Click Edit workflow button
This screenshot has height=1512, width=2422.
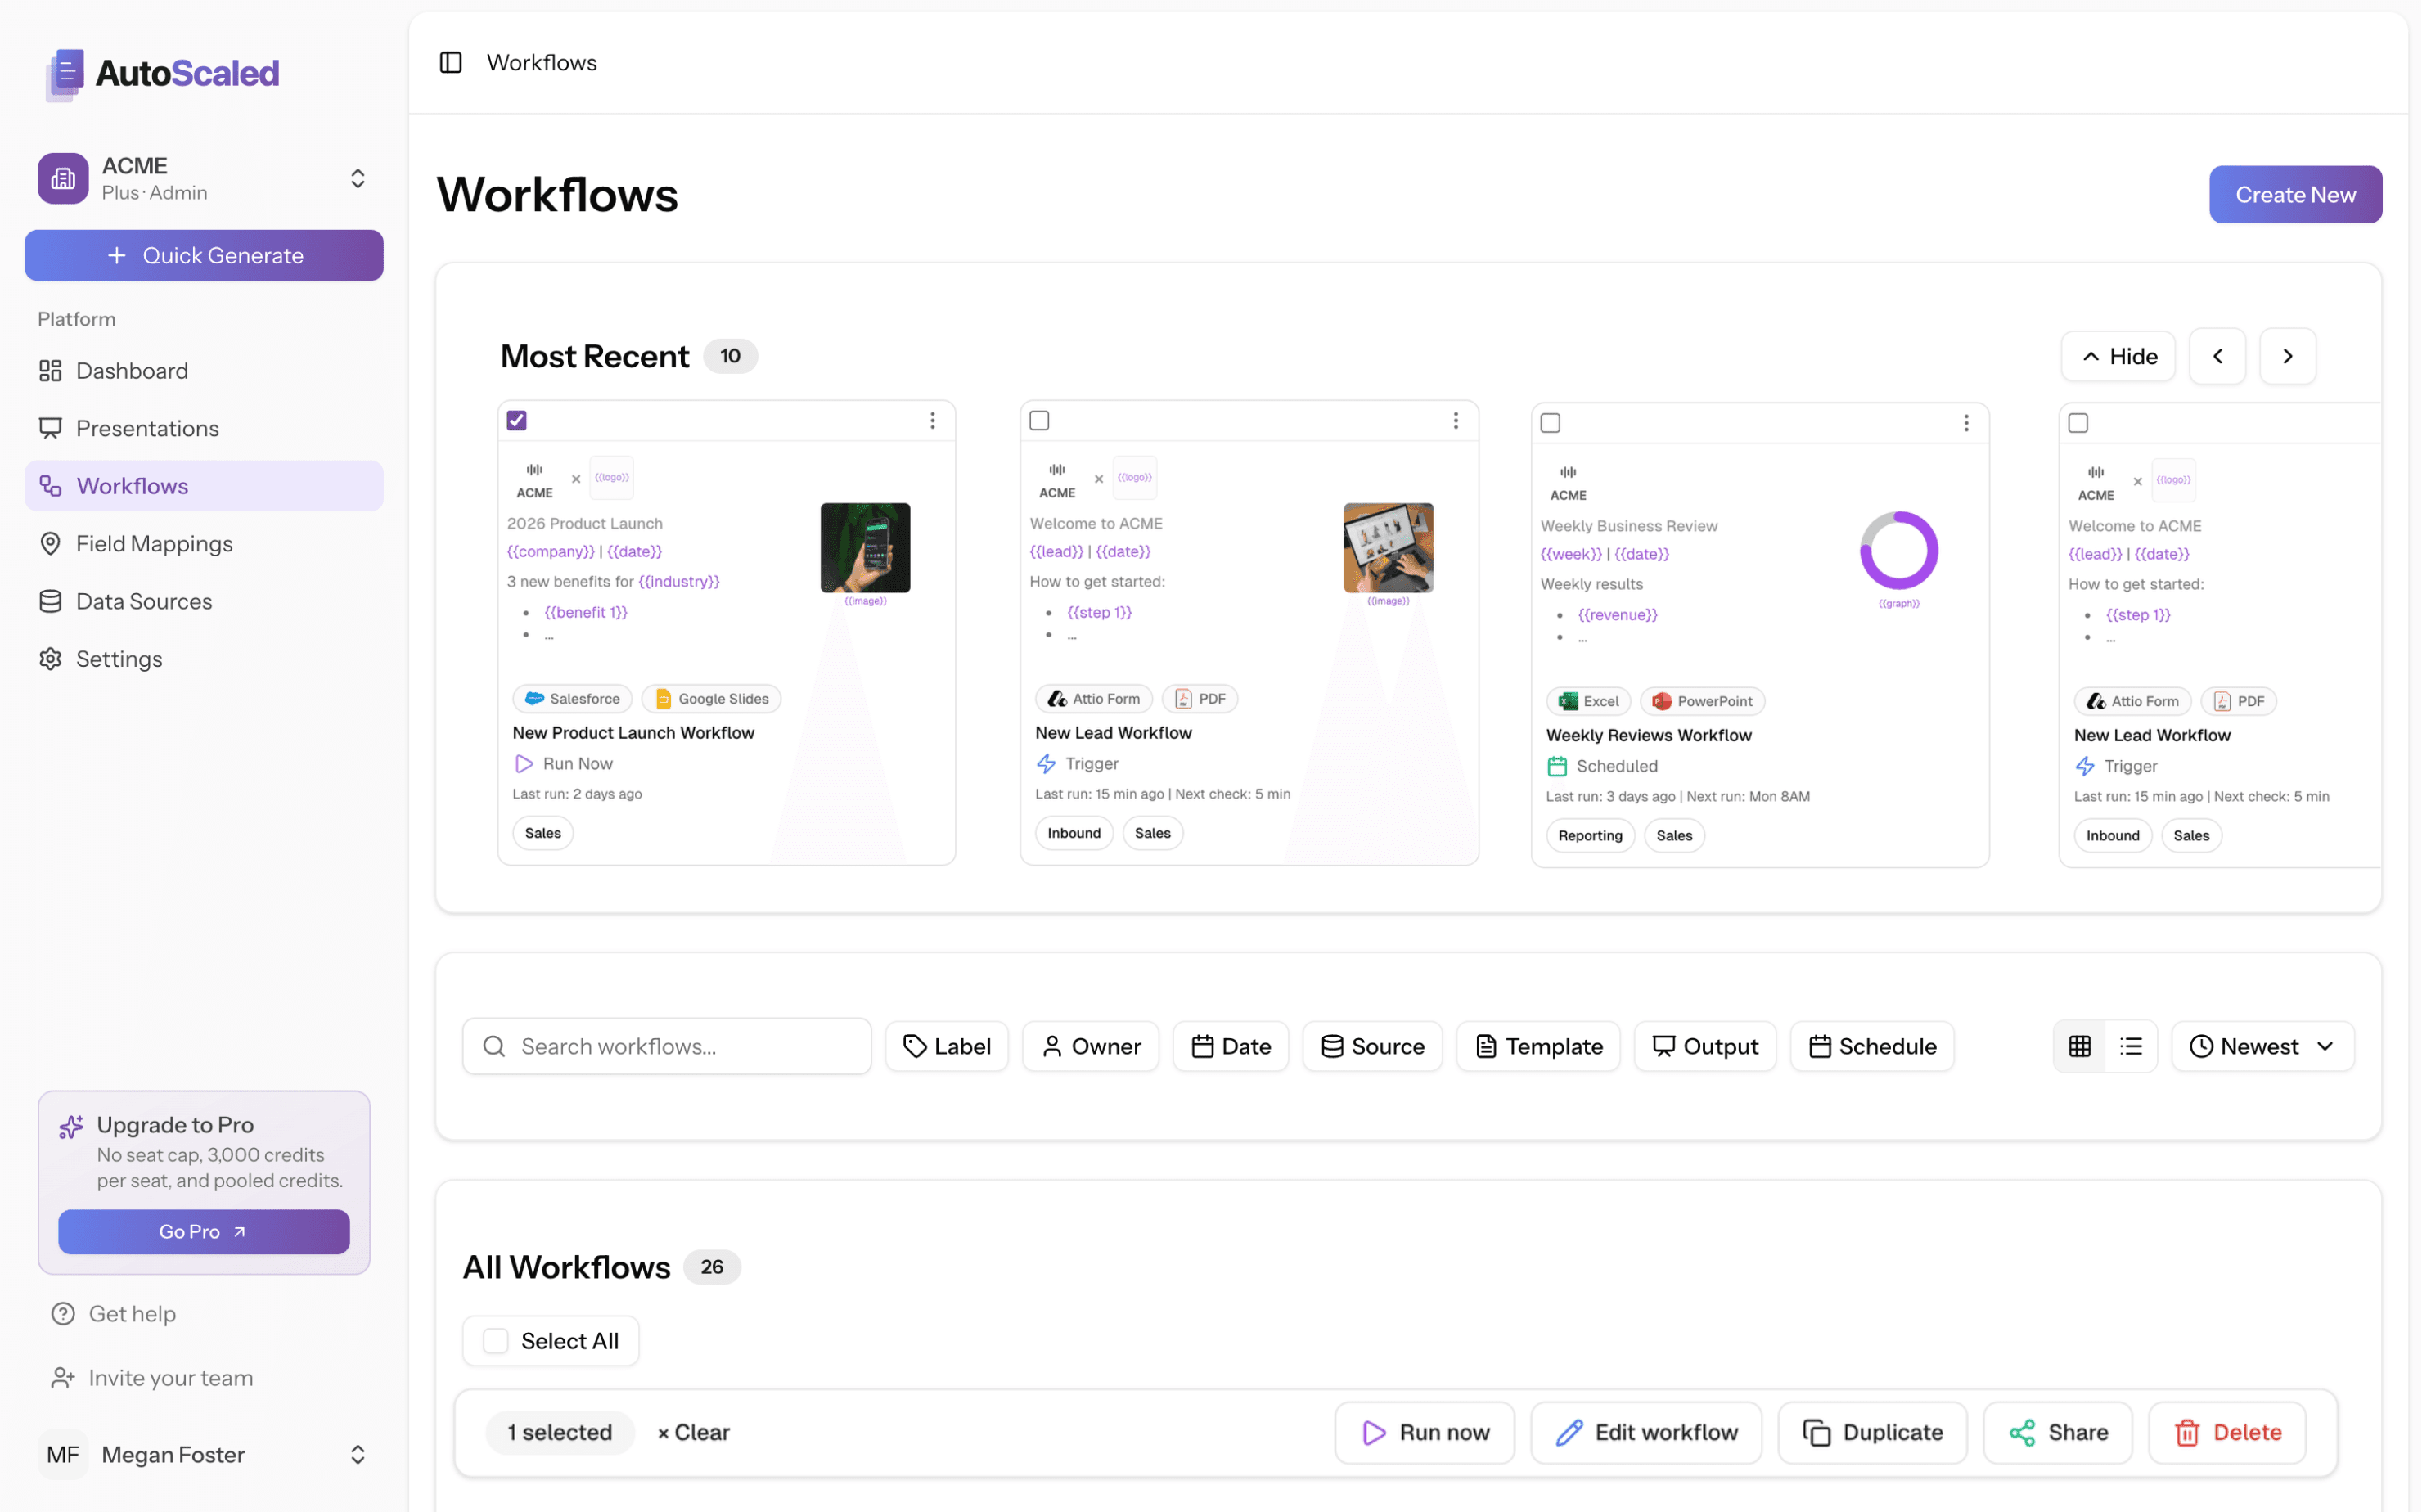pos(1647,1433)
